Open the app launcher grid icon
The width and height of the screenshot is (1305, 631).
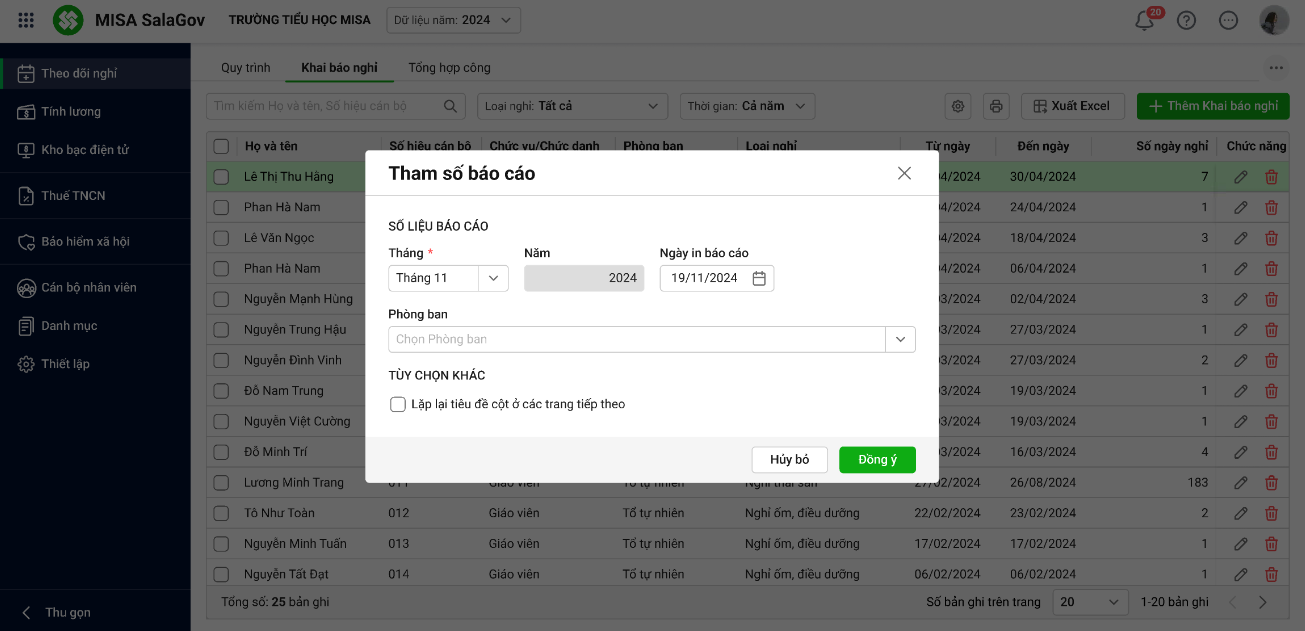coord(26,20)
